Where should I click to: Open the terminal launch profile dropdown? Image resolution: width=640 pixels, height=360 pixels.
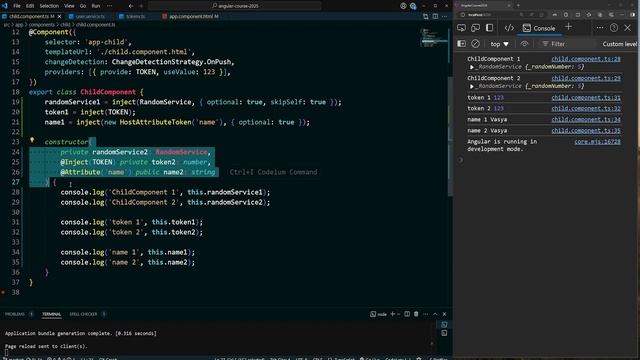399,314
